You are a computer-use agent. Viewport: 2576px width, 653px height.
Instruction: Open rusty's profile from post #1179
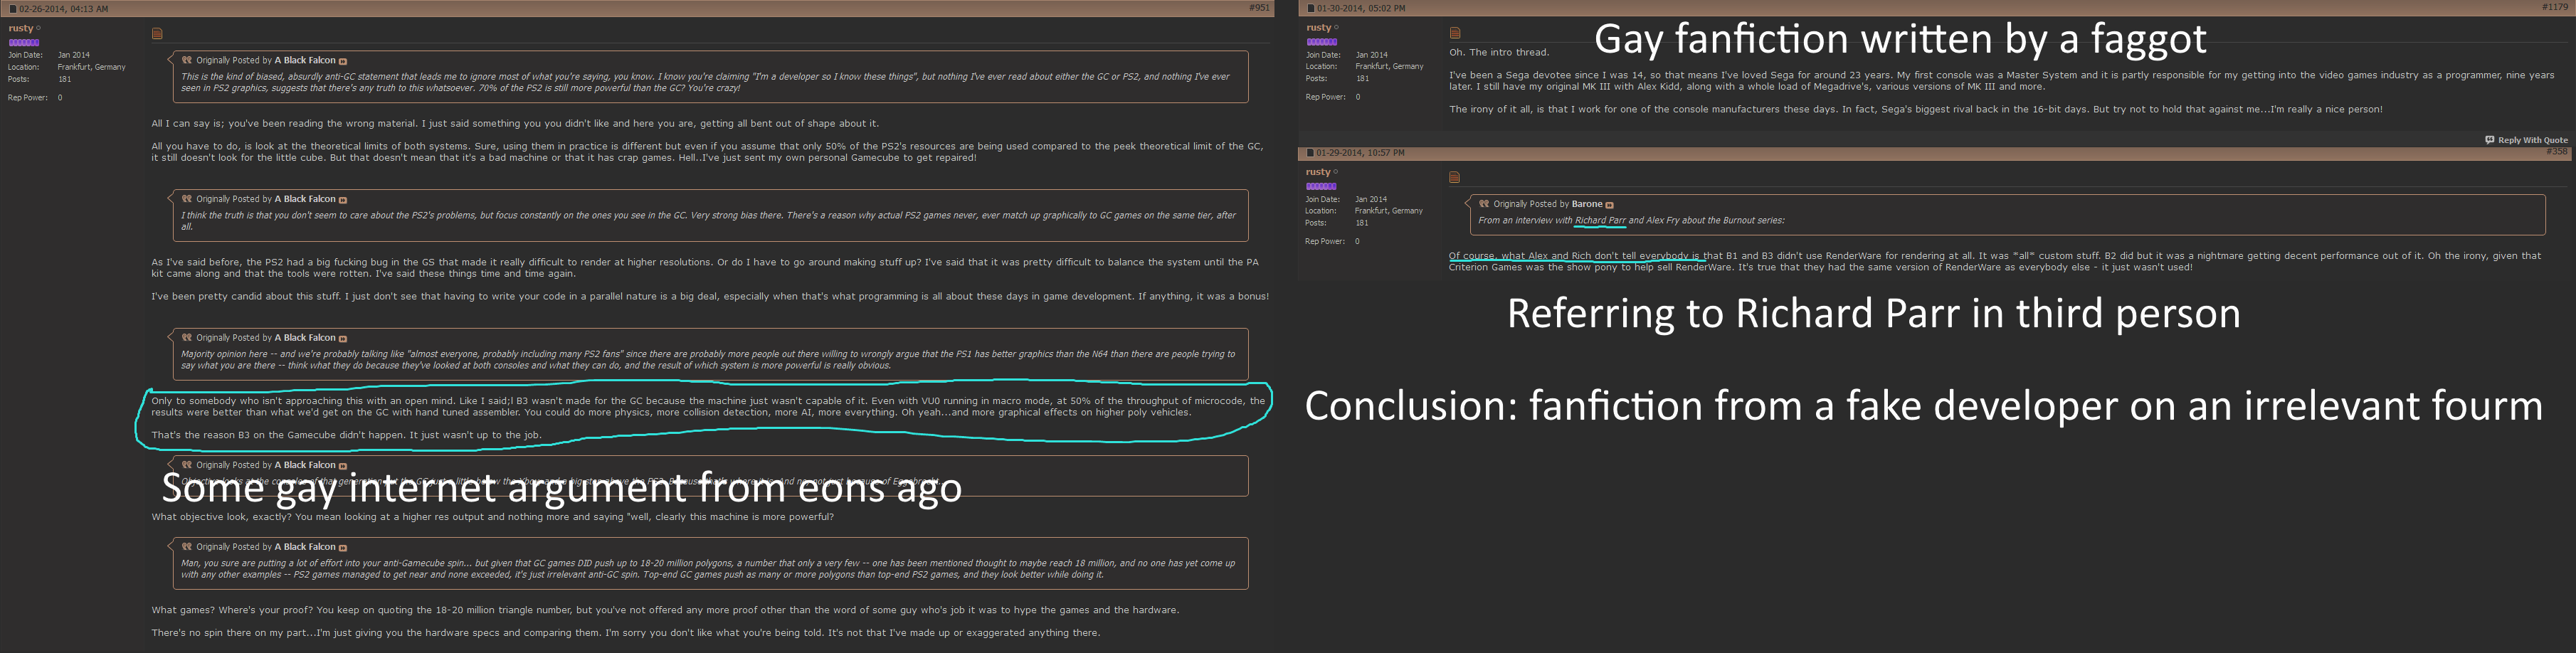1318,28
